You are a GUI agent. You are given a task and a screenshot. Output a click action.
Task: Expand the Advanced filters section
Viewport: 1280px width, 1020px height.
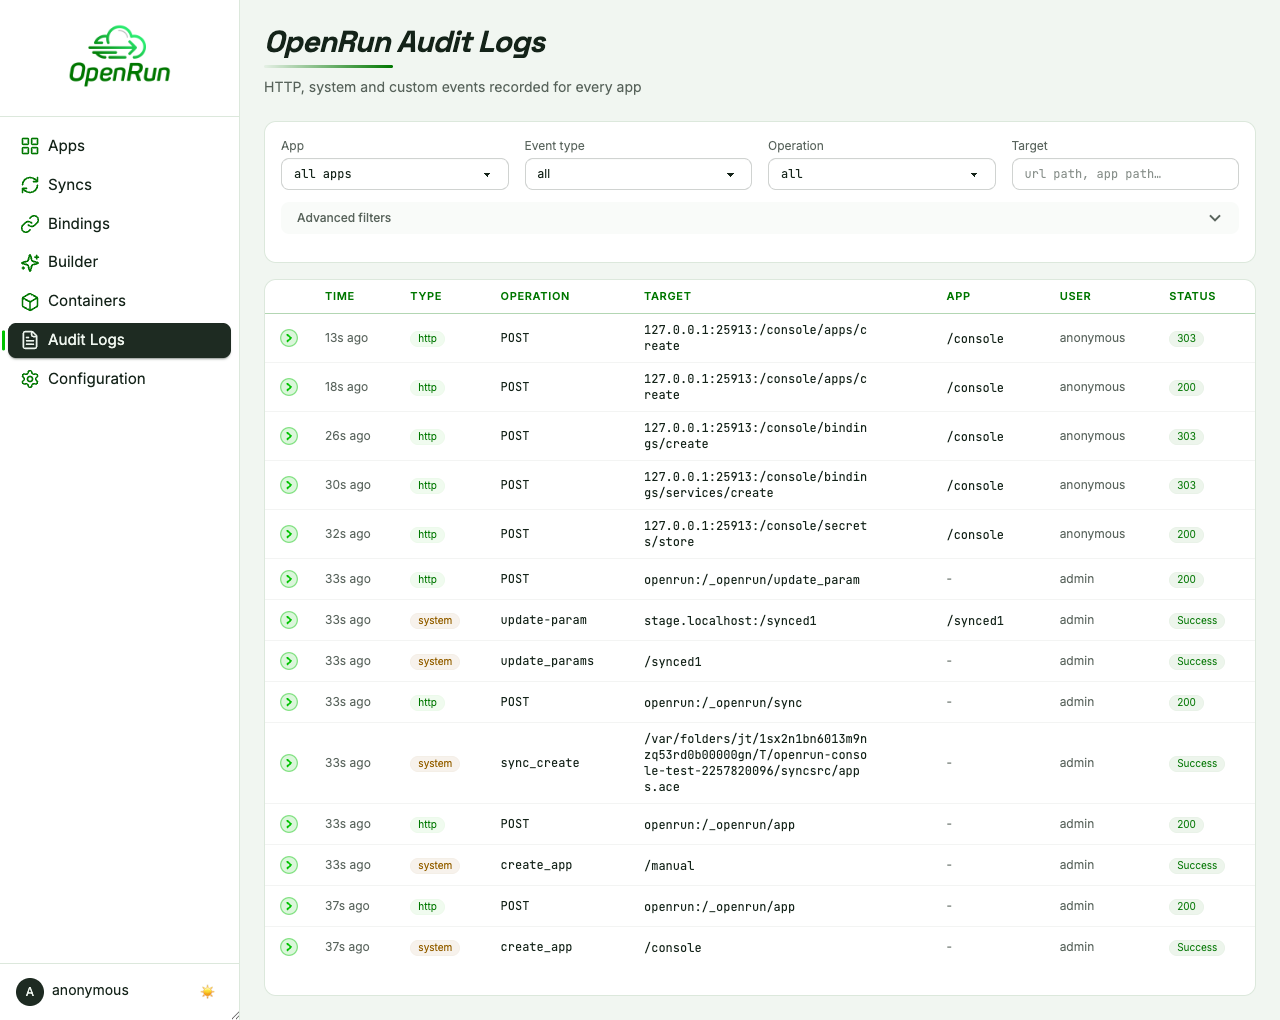click(x=760, y=218)
